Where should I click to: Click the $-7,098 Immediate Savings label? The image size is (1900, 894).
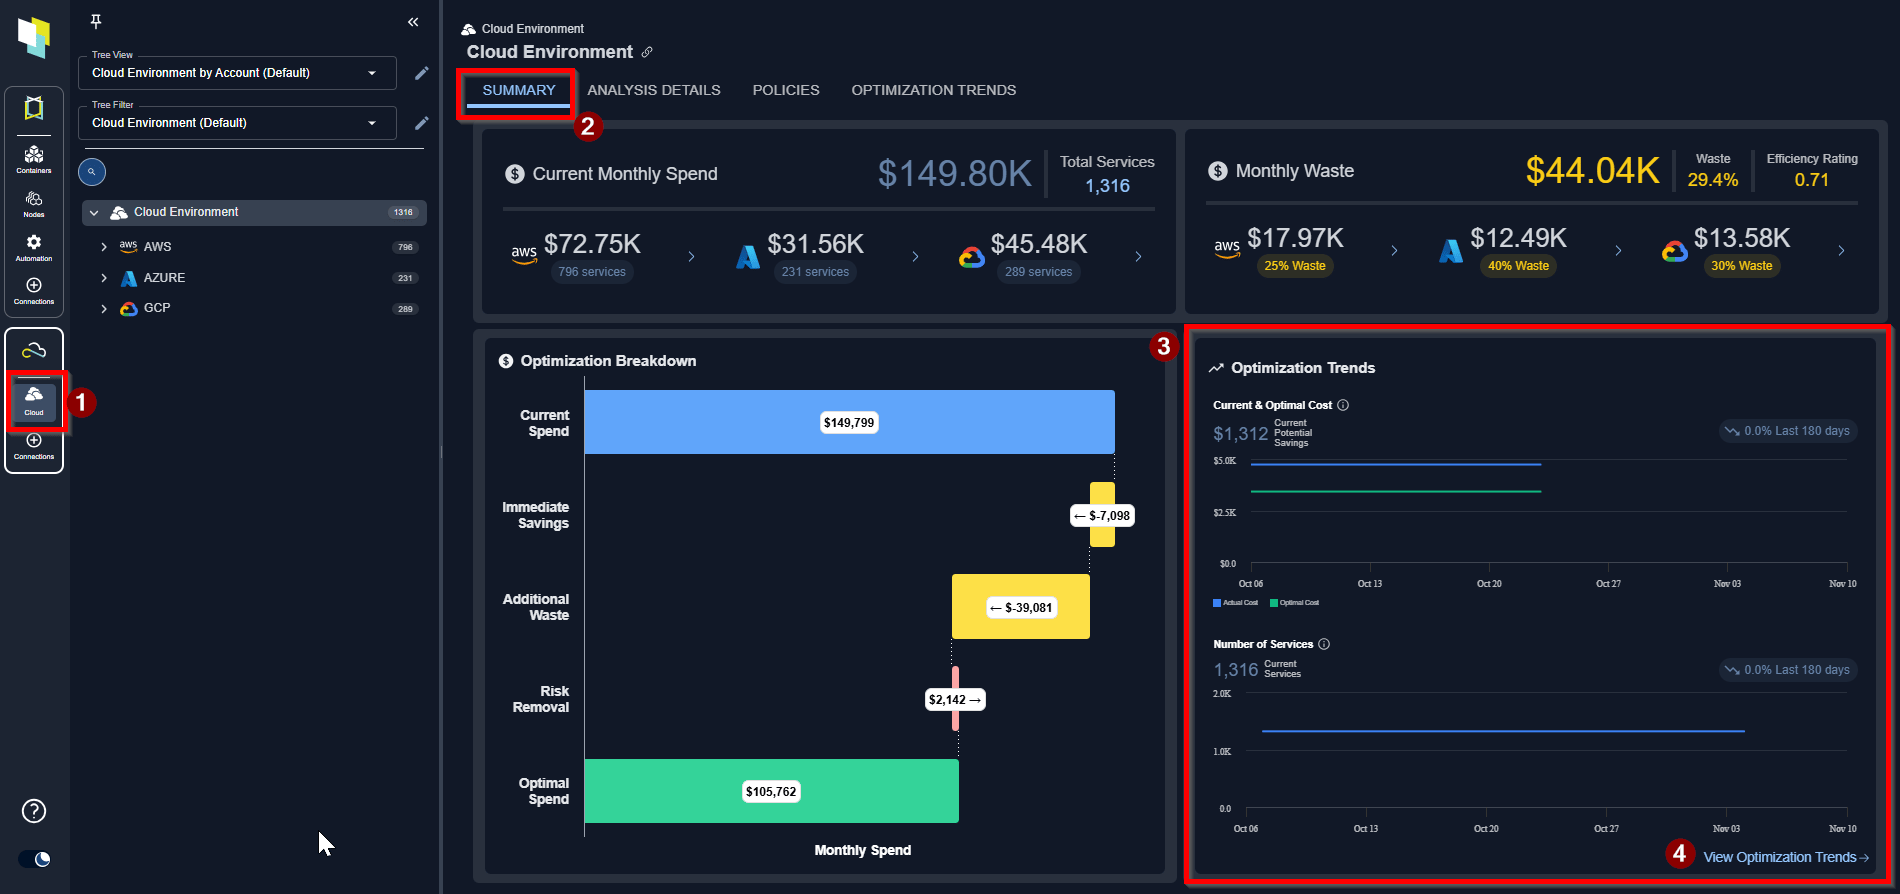click(1102, 516)
